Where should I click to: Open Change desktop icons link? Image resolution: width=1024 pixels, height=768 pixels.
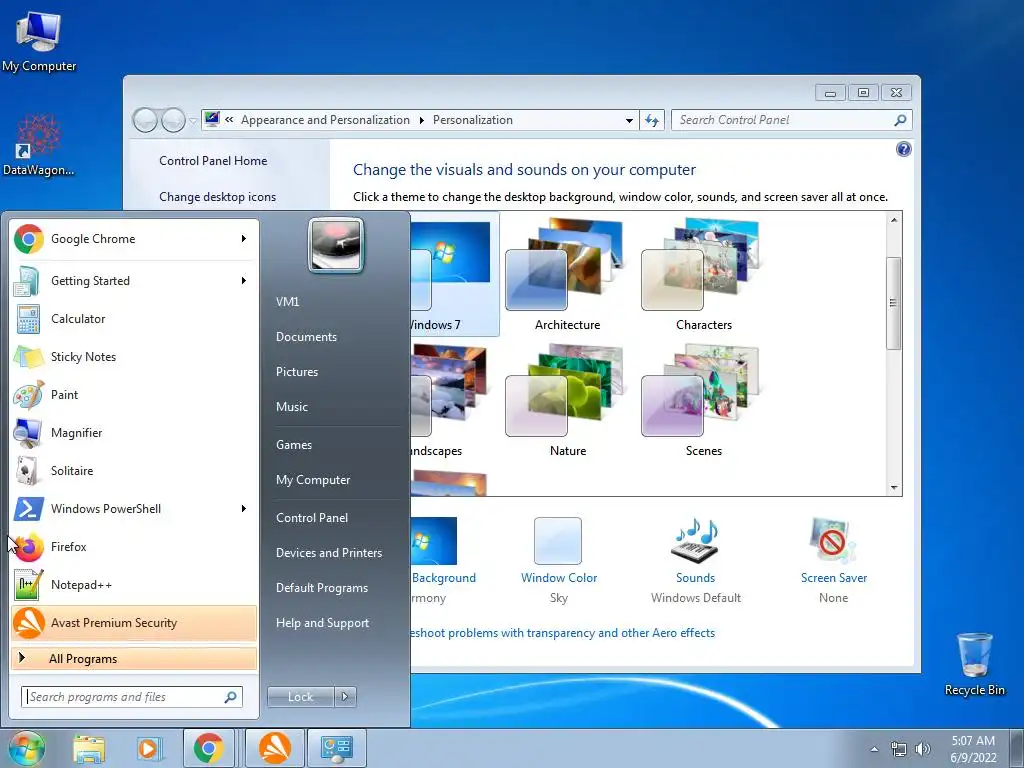click(217, 197)
